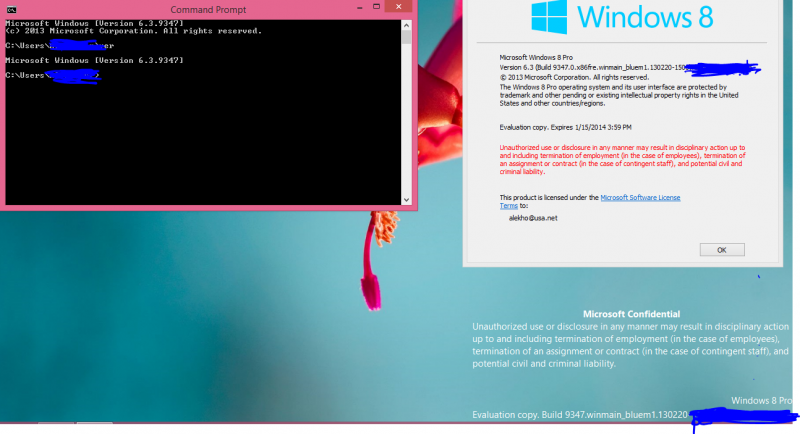
Task: Click the Command Prompt scroll down arrow
Action: (x=406, y=200)
